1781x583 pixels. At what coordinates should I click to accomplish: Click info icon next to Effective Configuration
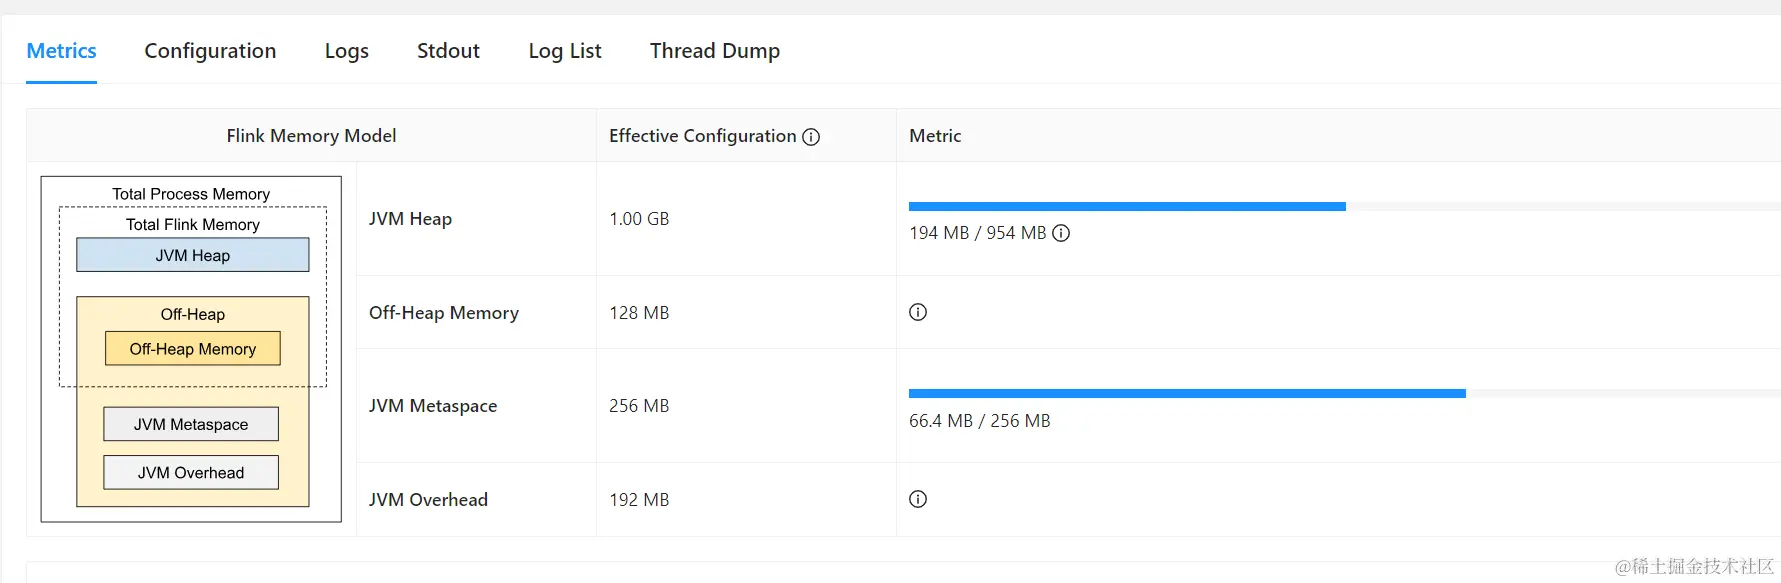click(x=811, y=137)
